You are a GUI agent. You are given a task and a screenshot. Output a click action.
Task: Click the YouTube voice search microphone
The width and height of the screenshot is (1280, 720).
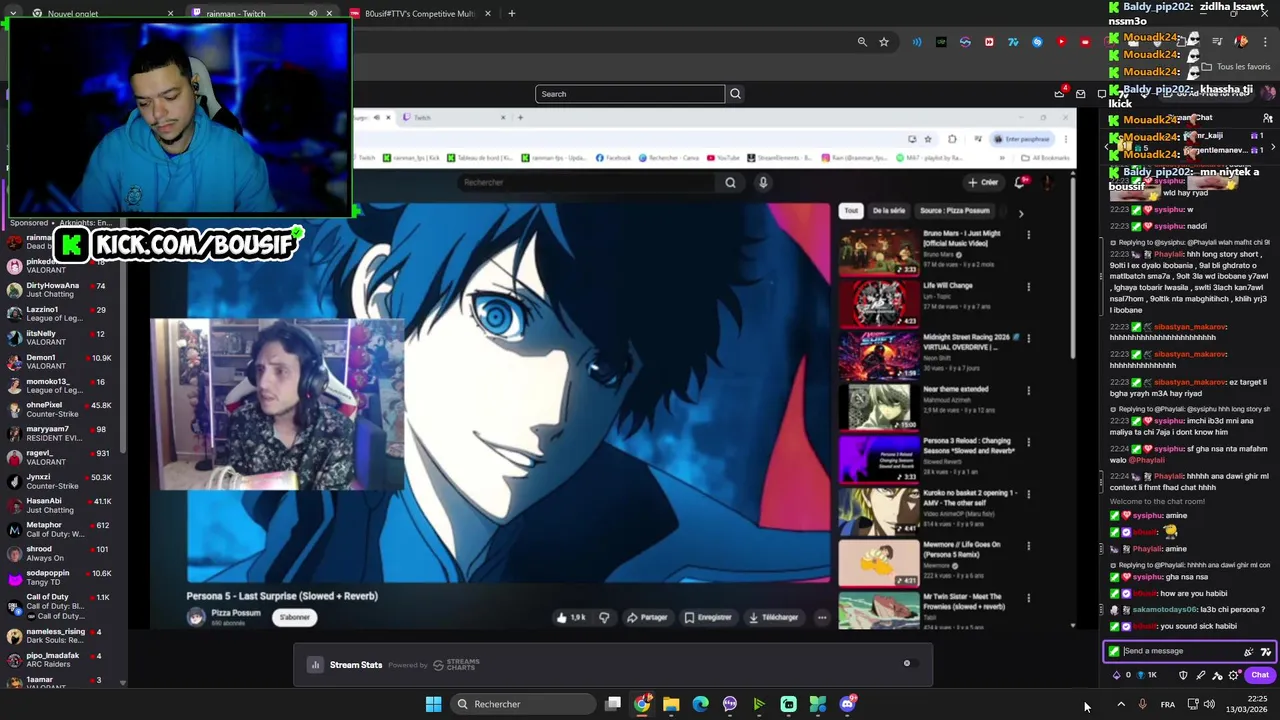(763, 182)
